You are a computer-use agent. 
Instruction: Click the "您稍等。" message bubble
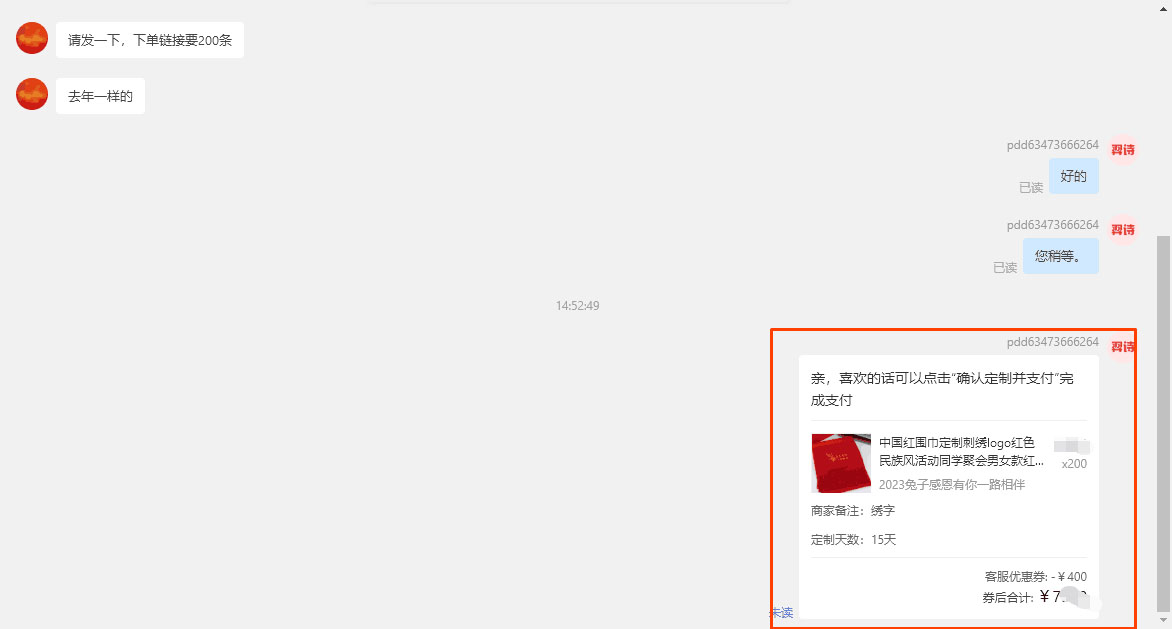click(x=1060, y=256)
